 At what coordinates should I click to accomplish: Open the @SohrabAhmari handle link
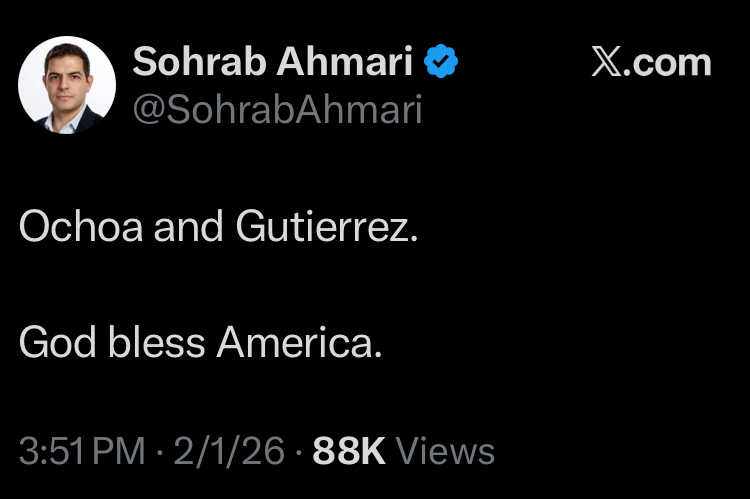pyautogui.click(x=277, y=109)
